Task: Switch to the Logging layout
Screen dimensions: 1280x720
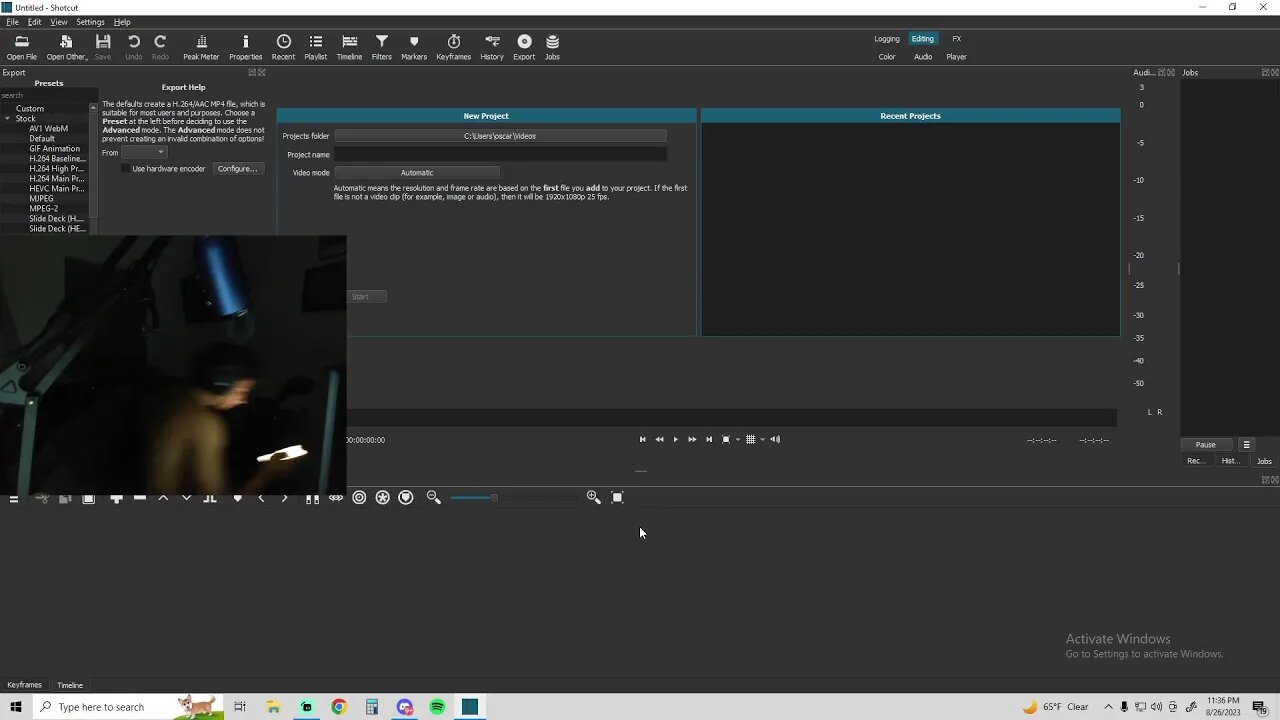Action: 887,39
